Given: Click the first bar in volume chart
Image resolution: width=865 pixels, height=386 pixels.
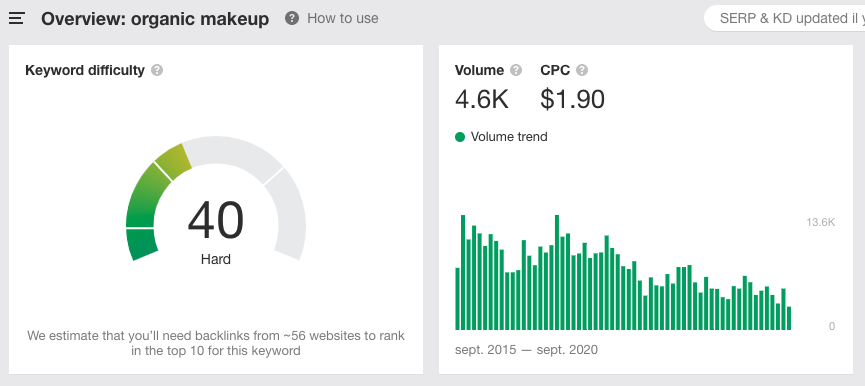Looking at the screenshot, I should (457, 299).
